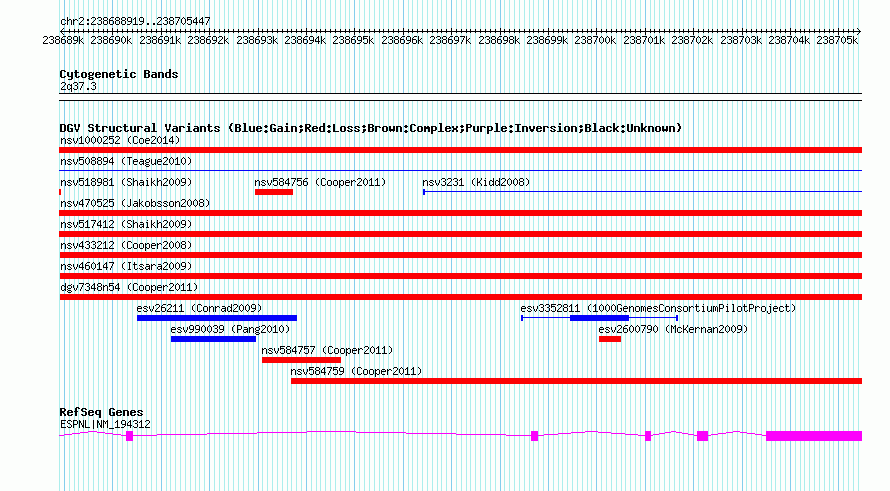This screenshot has width=890, height=491.
Task: Click the red bar under nsv584759
Action: [x=577, y=381]
